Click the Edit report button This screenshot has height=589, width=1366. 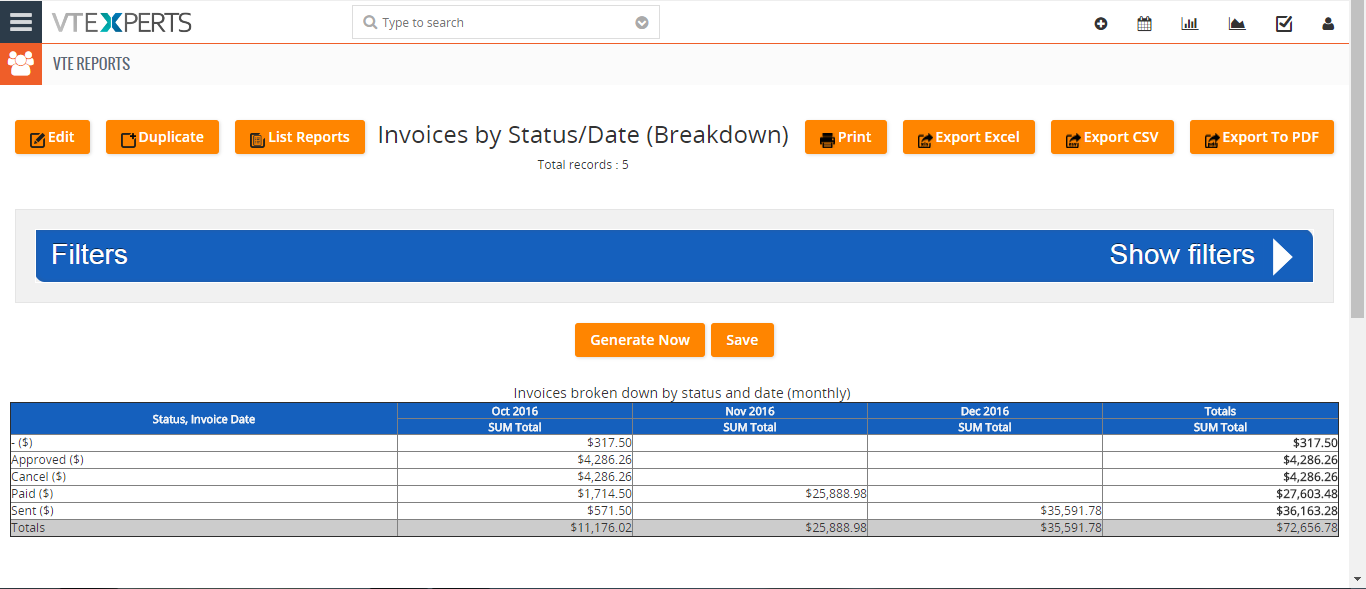coord(52,137)
